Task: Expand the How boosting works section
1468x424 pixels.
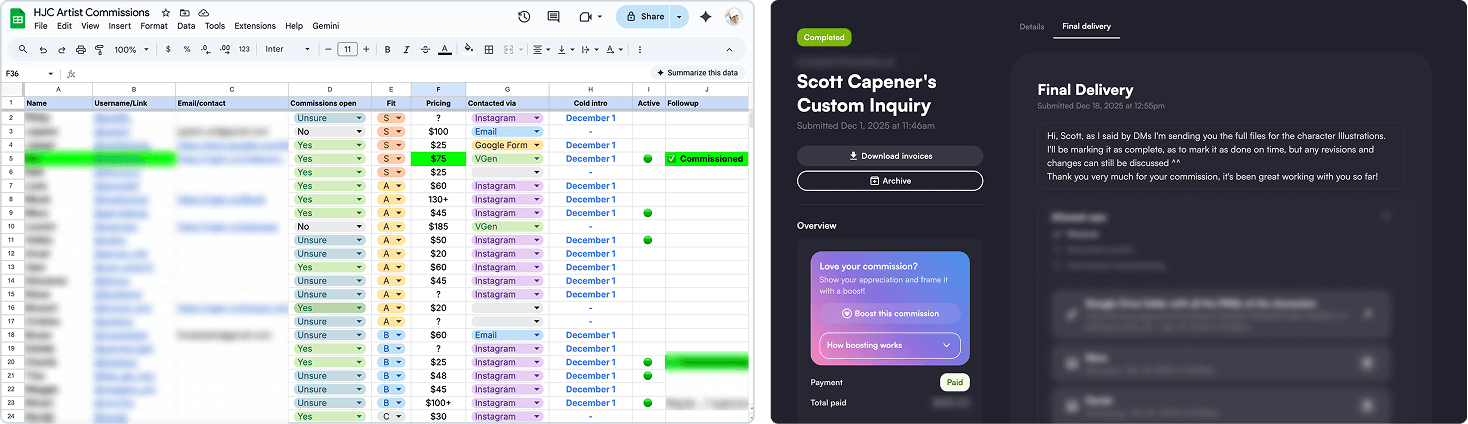Action: pyautogui.click(x=890, y=345)
